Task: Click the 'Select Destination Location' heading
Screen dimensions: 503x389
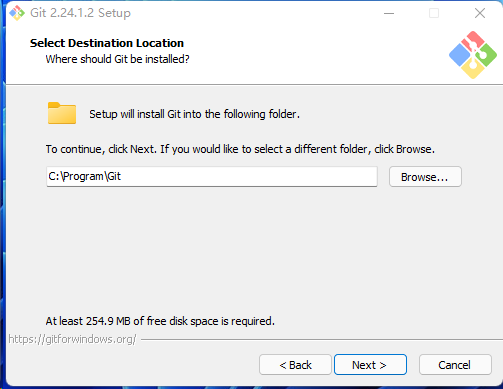Action: (x=107, y=43)
